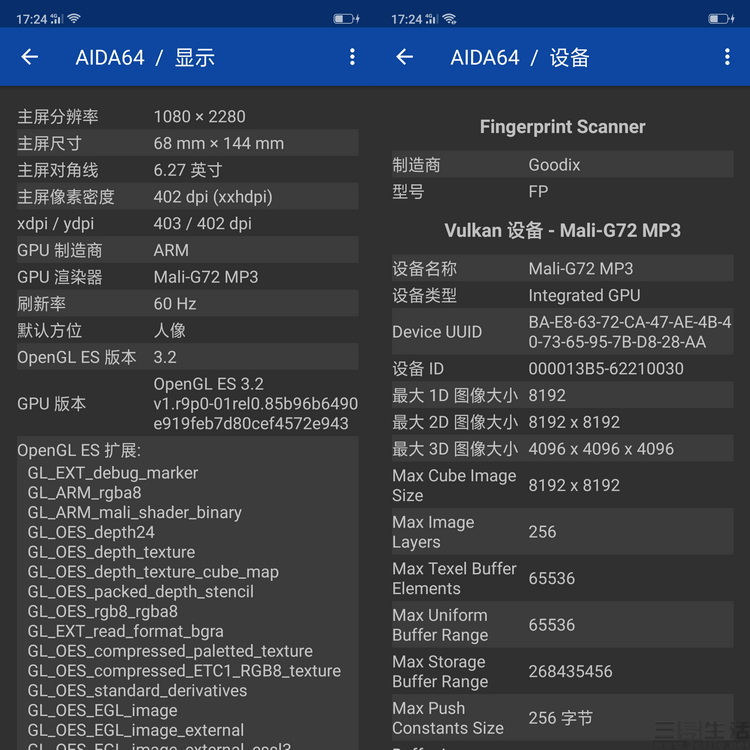Tap the Device UUID row
Viewport: 750px width, 750px height.
pos(562,332)
